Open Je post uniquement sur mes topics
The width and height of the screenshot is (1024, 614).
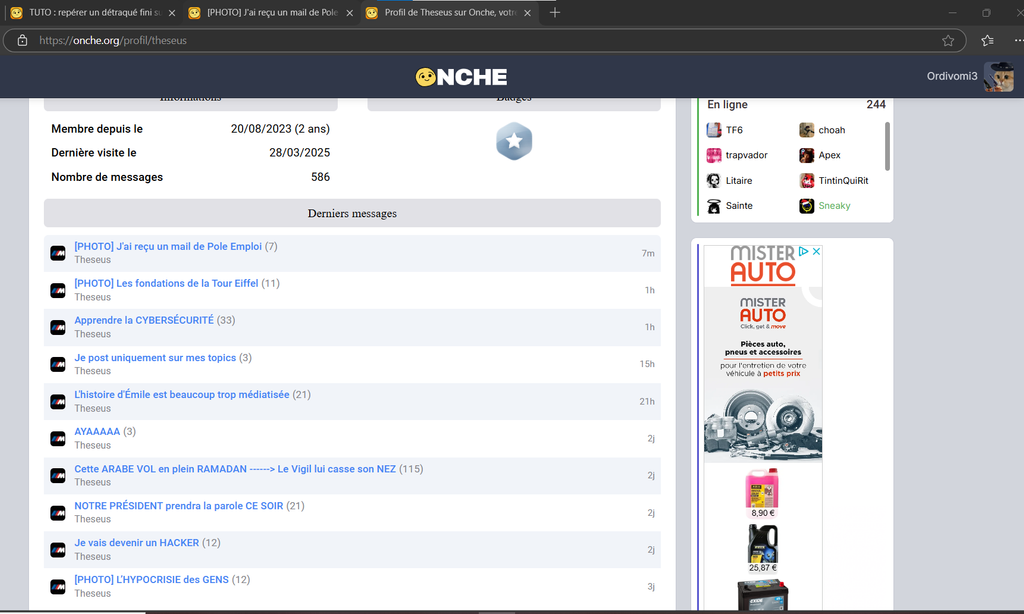point(155,358)
